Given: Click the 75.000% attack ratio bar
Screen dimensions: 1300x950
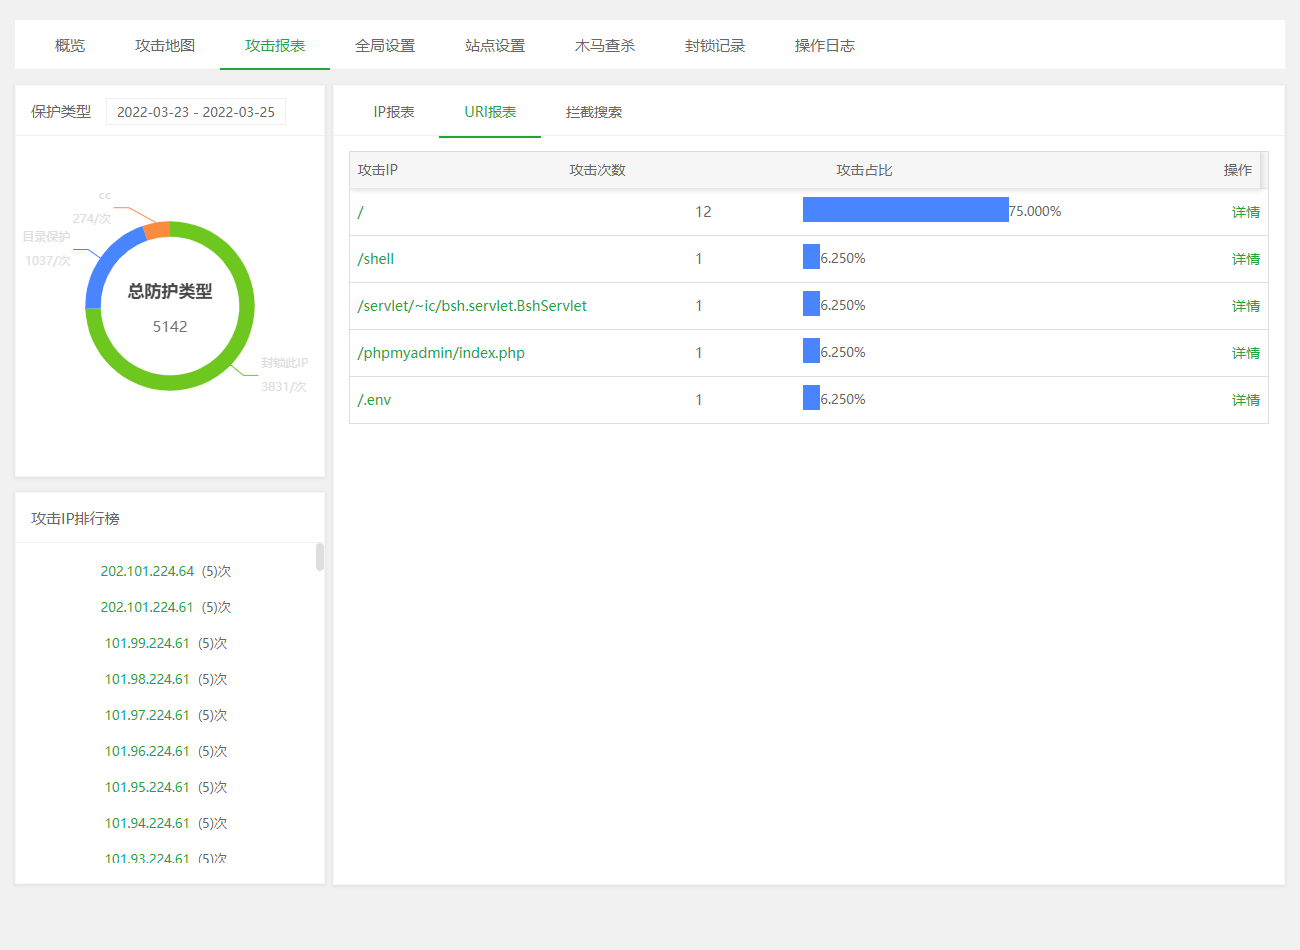Looking at the screenshot, I should coord(905,210).
